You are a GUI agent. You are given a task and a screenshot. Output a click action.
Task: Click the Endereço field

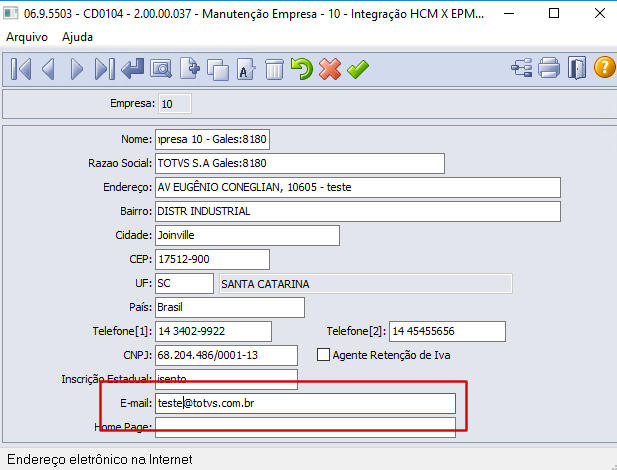coord(358,187)
